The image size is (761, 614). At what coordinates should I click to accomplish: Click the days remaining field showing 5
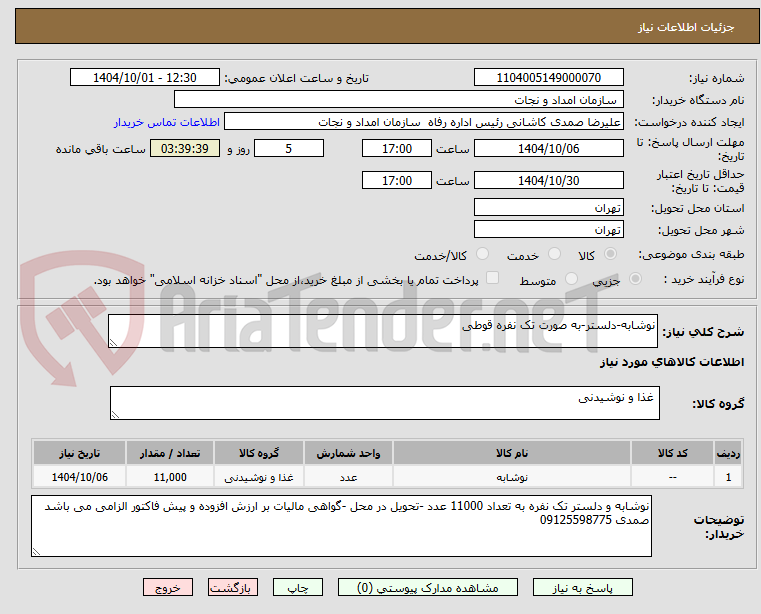[289, 149]
